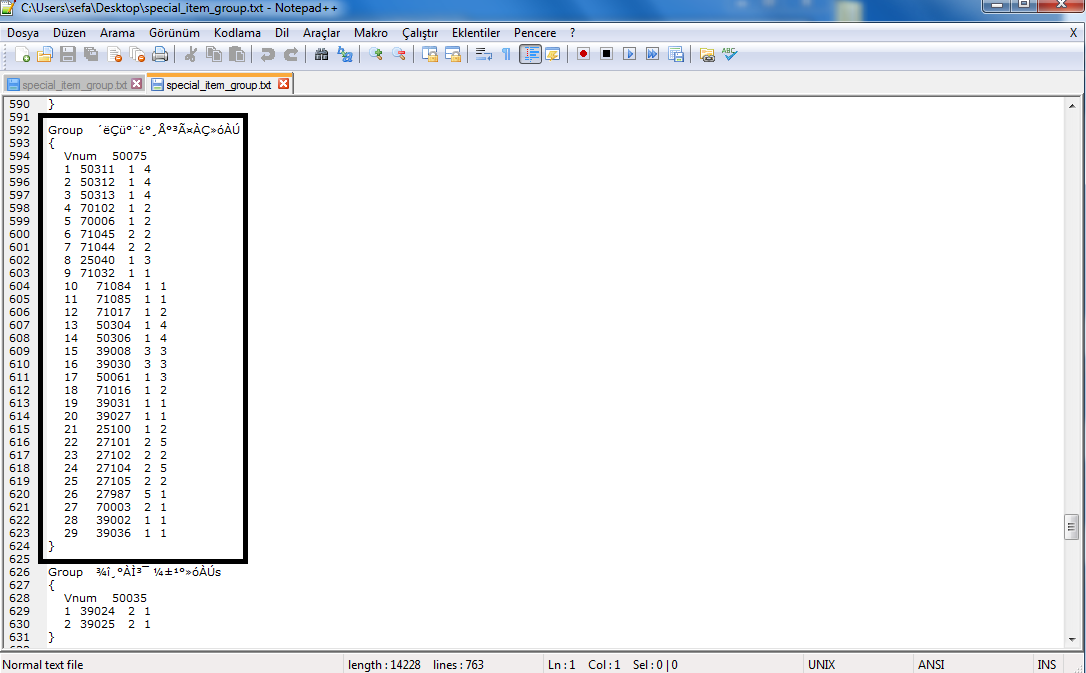
Task: Open the Pencere menu
Action: (x=535, y=33)
